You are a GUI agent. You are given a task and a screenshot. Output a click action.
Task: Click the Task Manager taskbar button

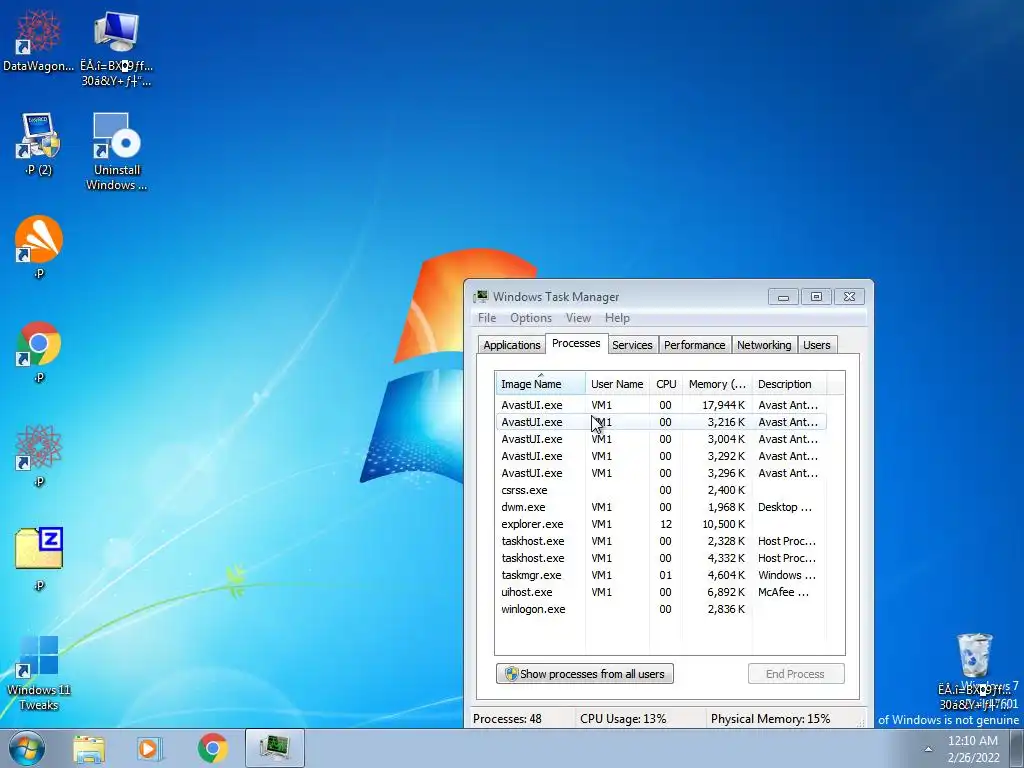275,748
